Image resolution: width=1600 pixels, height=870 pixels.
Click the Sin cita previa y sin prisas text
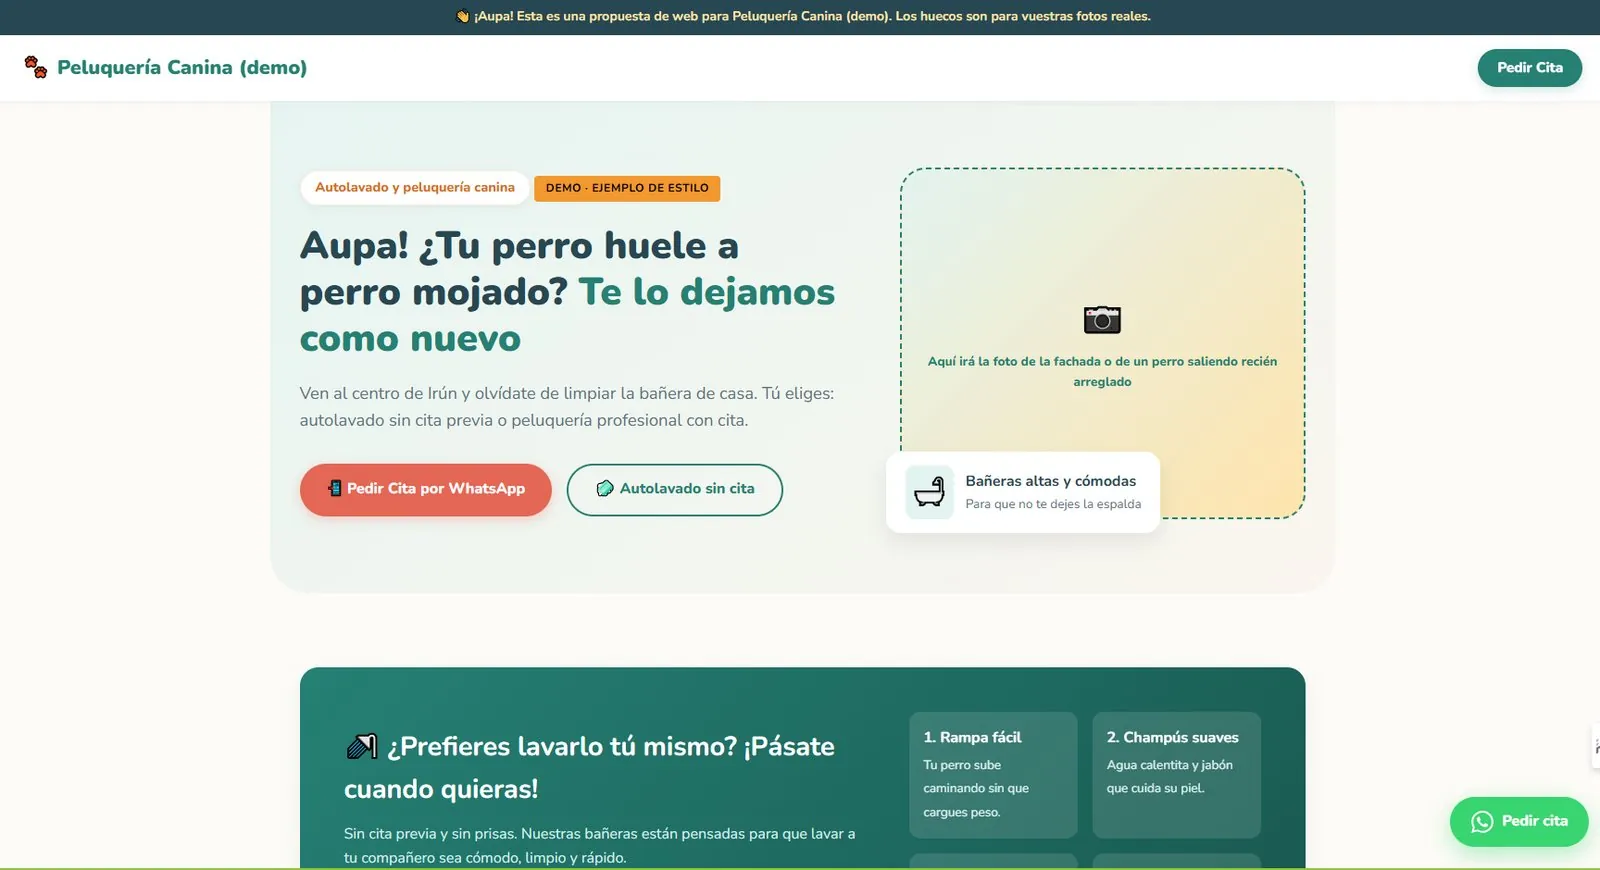click(600, 845)
